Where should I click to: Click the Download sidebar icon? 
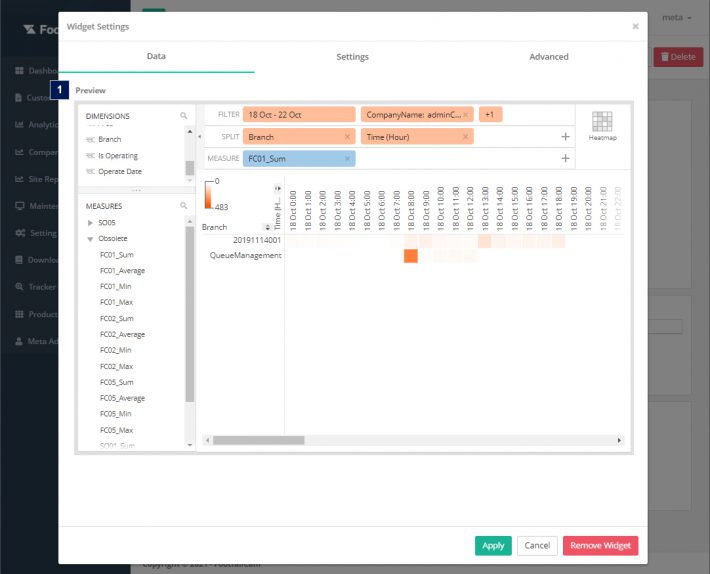19,260
